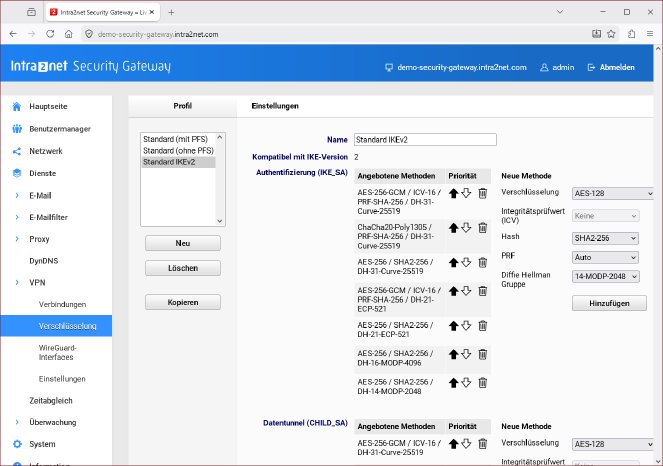Move AES-256 / SHA2-256 / DH-21-ECP-521 method up
The image size is (663, 466).
(454, 326)
